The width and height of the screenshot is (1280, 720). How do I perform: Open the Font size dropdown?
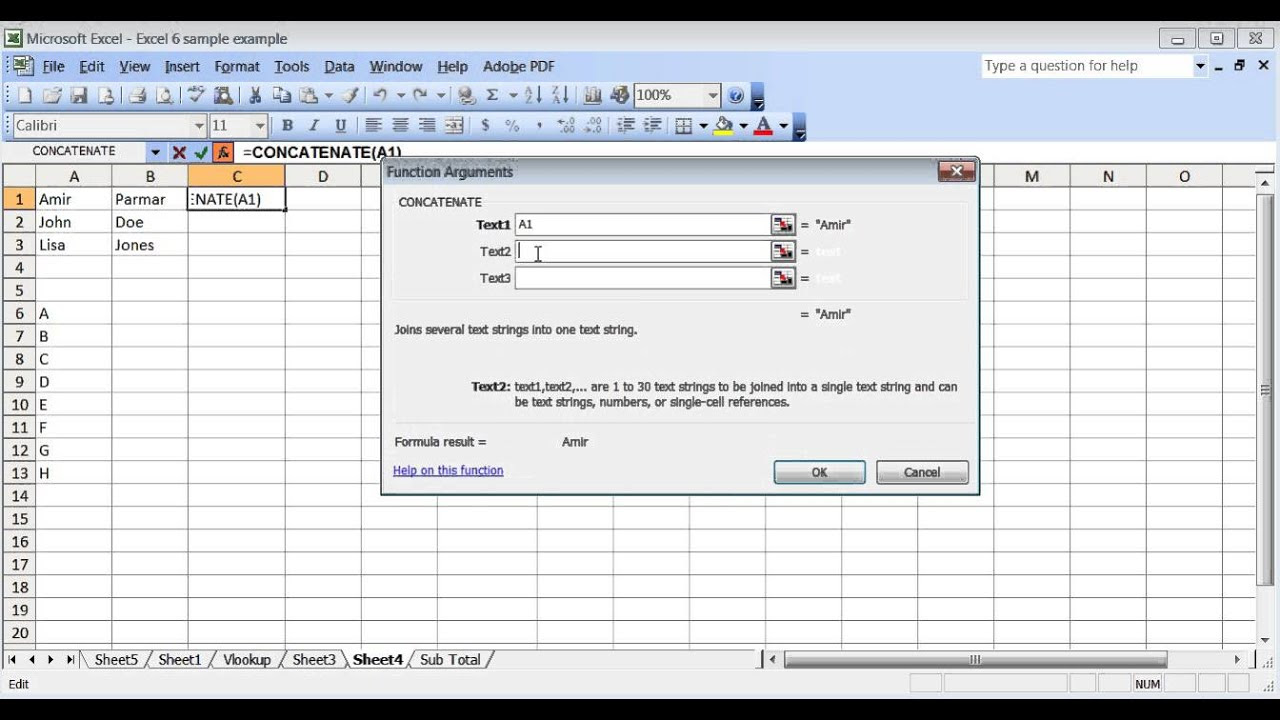(x=260, y=126)
